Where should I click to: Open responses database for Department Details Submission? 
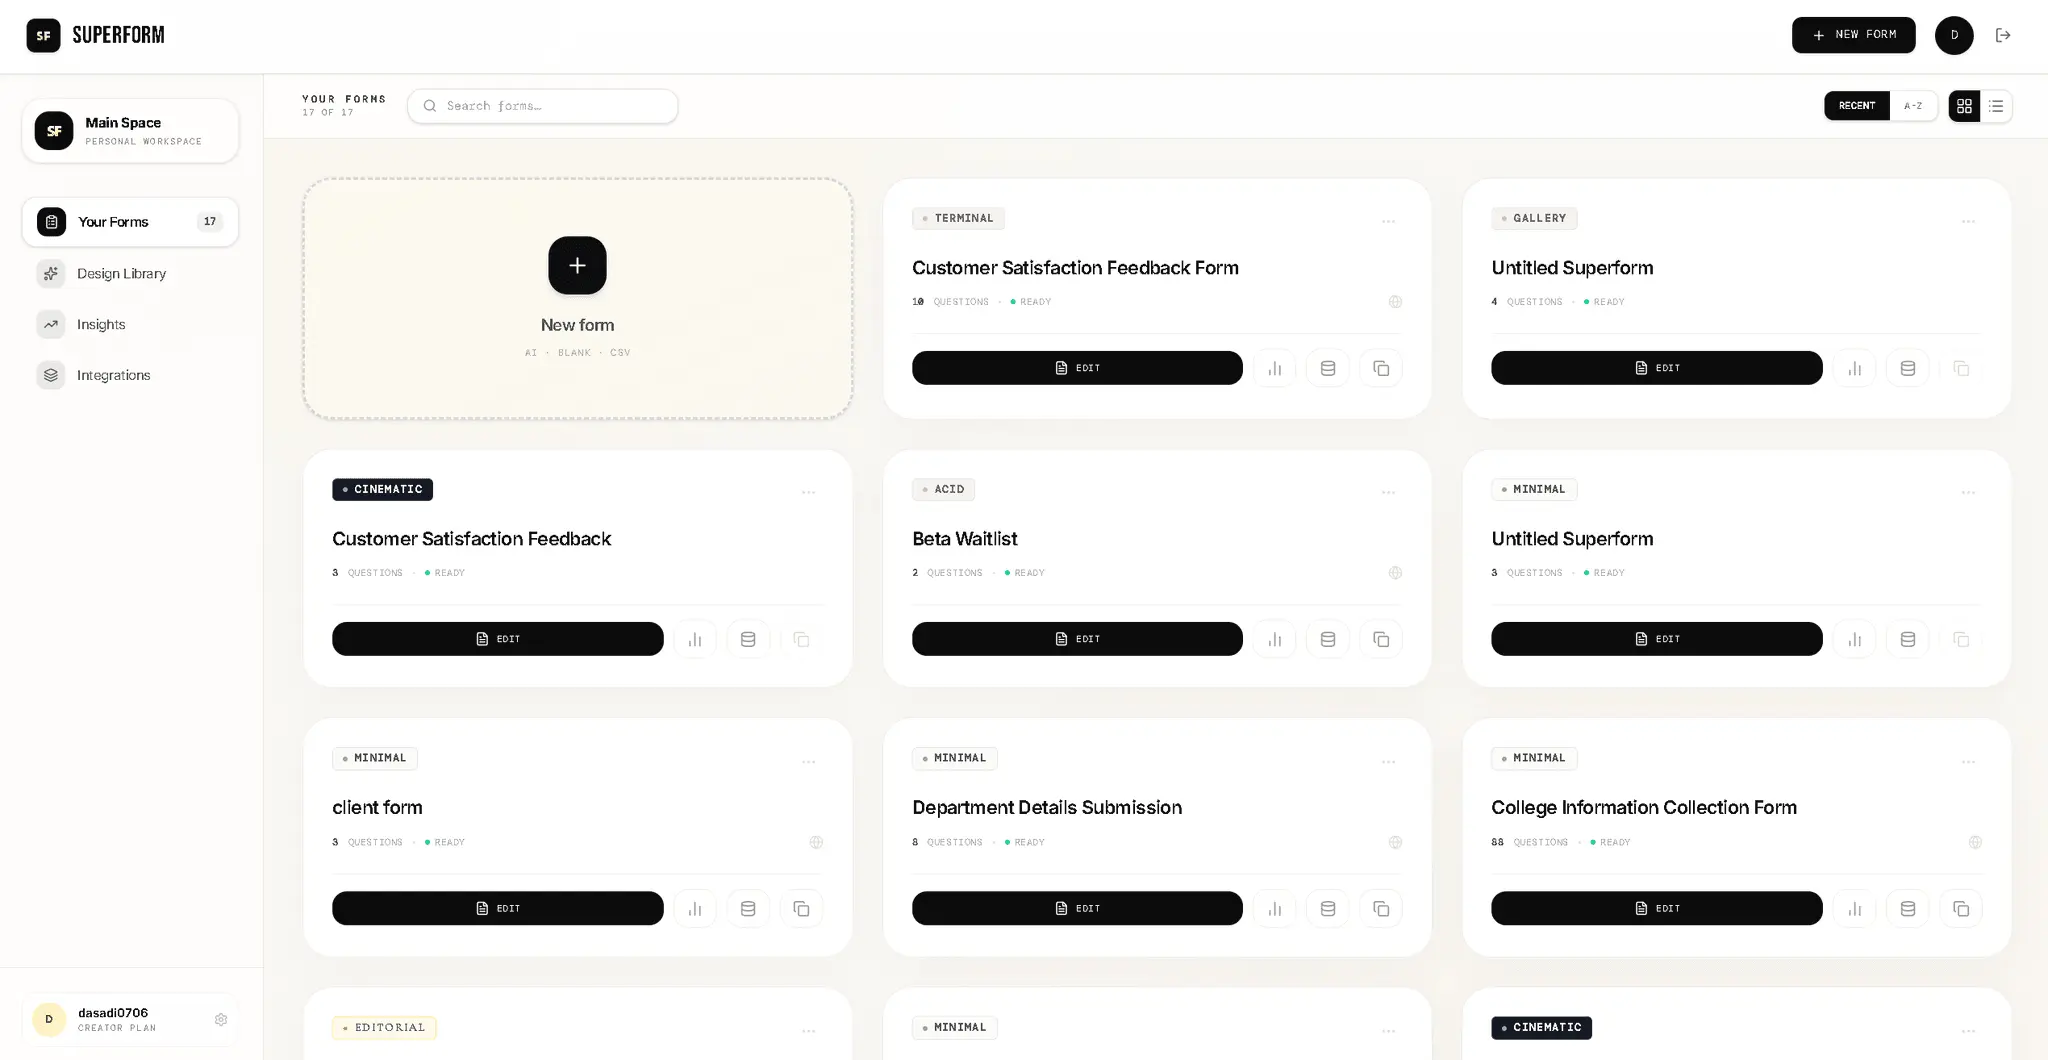(1328, 908)
